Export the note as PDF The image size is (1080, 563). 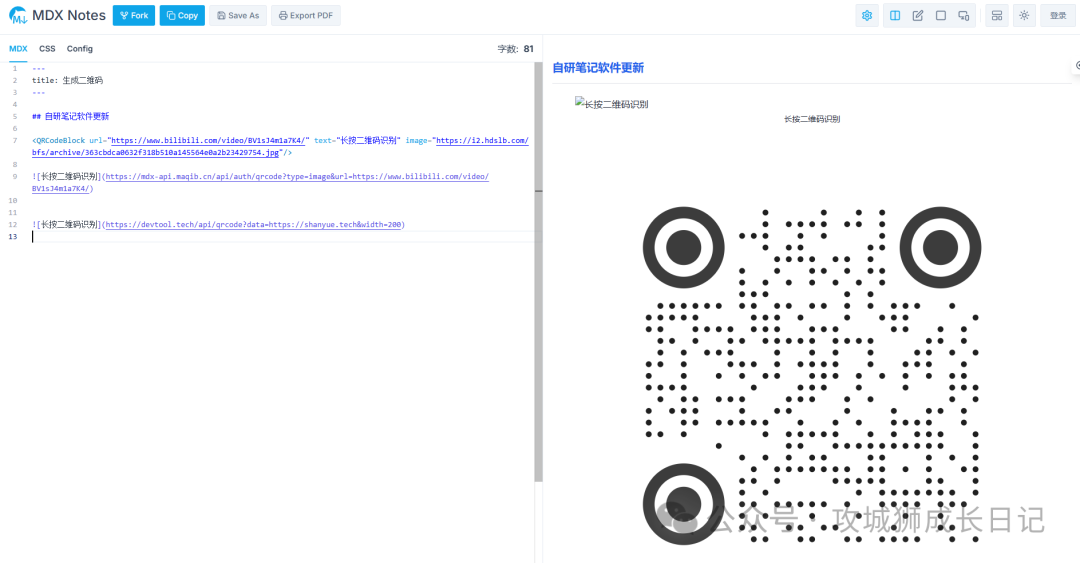tap(306, 15)
